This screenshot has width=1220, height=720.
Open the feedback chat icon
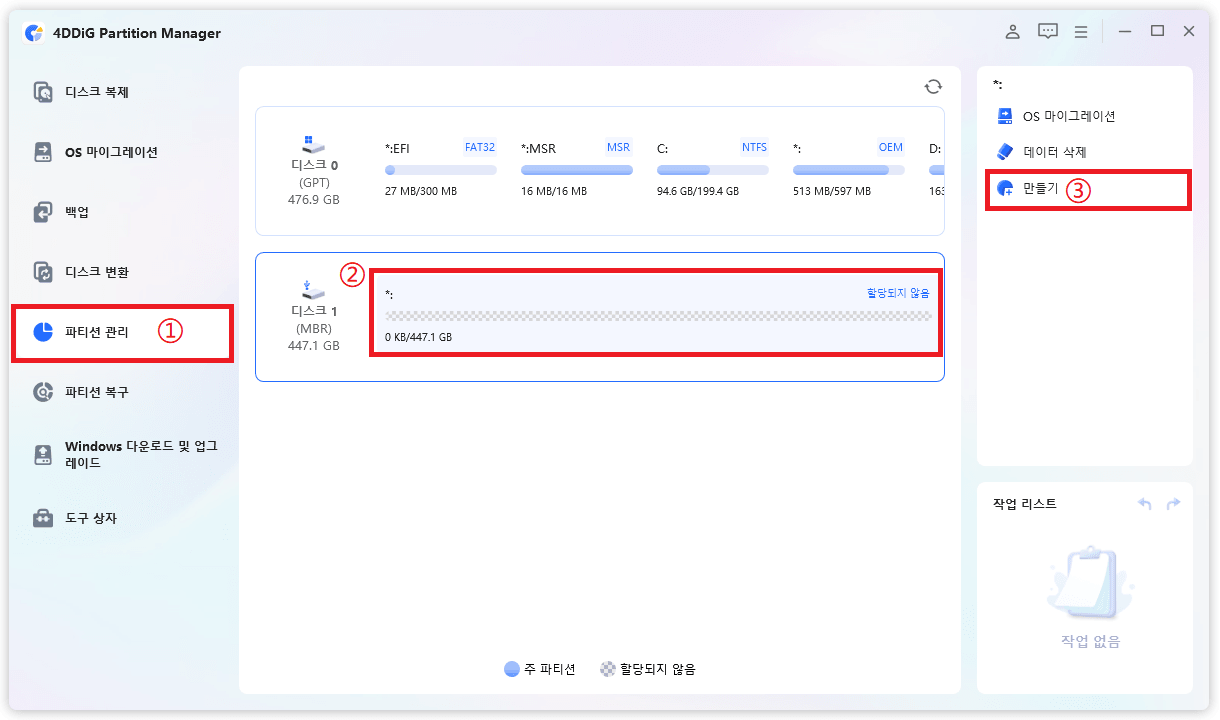(x=1047, y=32)
